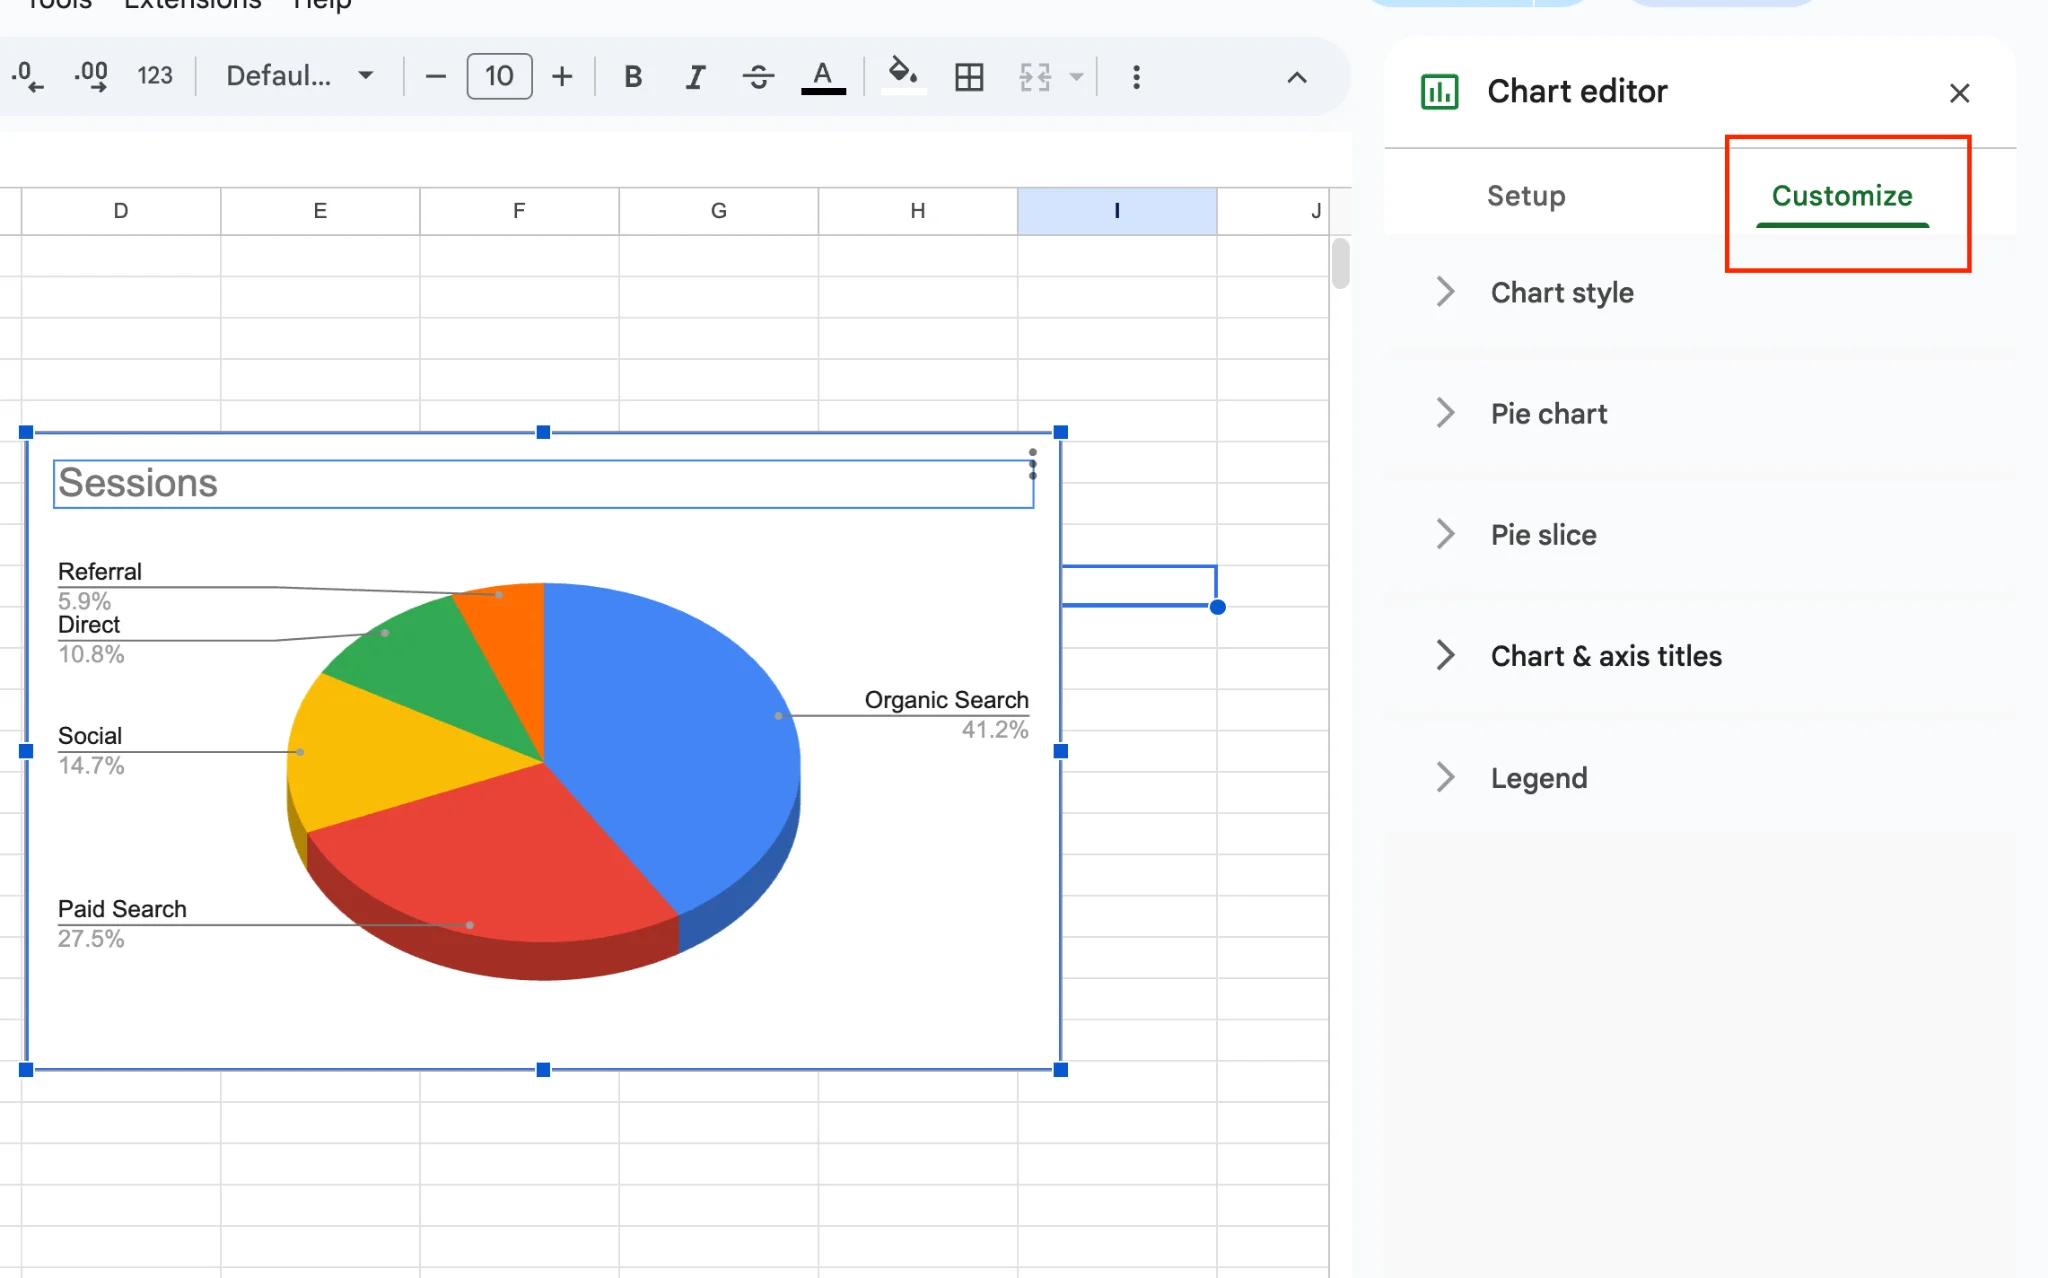Click the chart's top-center resize handle
This screenshot has width=2048, height=1278.
point(543,432)
